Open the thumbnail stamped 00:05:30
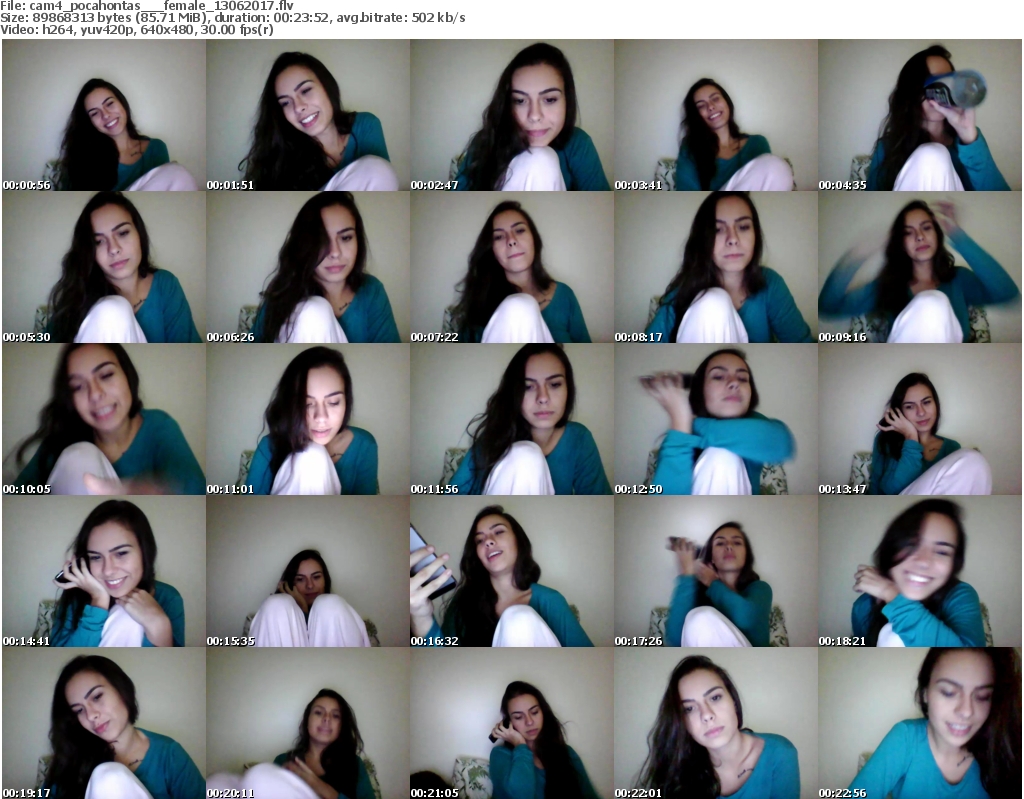Viewport: 1024px width, 799px height. coord(104,267)
